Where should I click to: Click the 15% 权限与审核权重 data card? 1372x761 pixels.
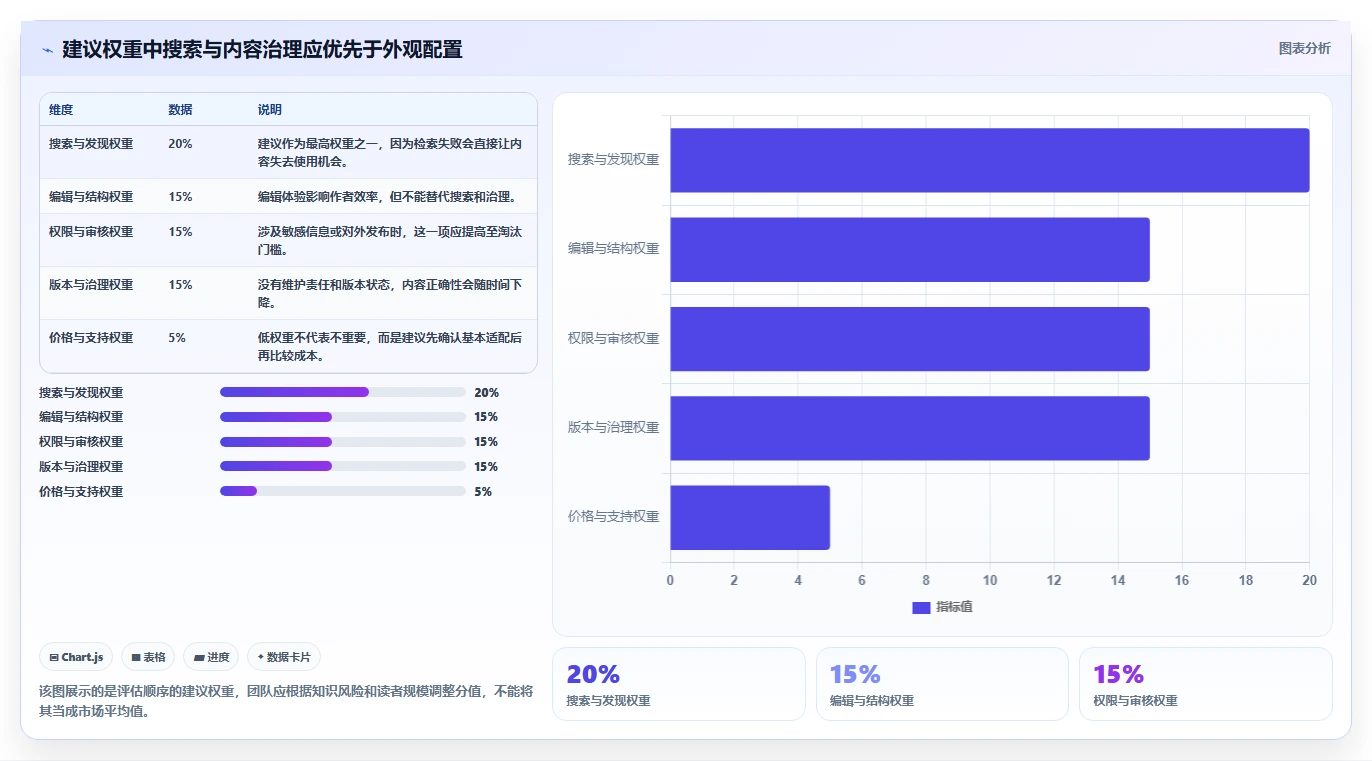click(x=1205, y=684)
